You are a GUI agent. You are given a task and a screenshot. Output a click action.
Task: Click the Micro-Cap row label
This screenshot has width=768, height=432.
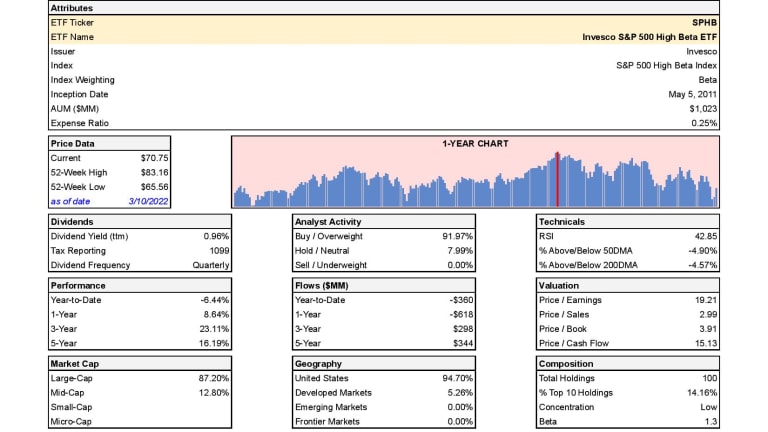tap(71, 422)
